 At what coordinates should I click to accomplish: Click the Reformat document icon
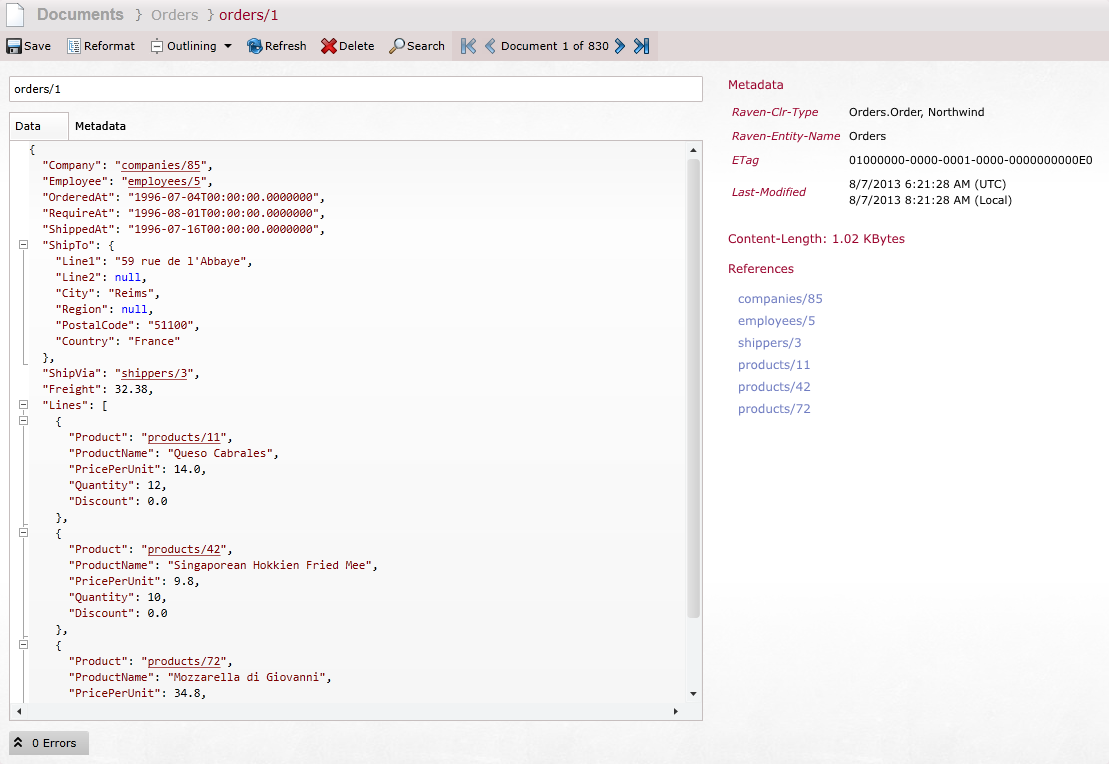point(74,46)
